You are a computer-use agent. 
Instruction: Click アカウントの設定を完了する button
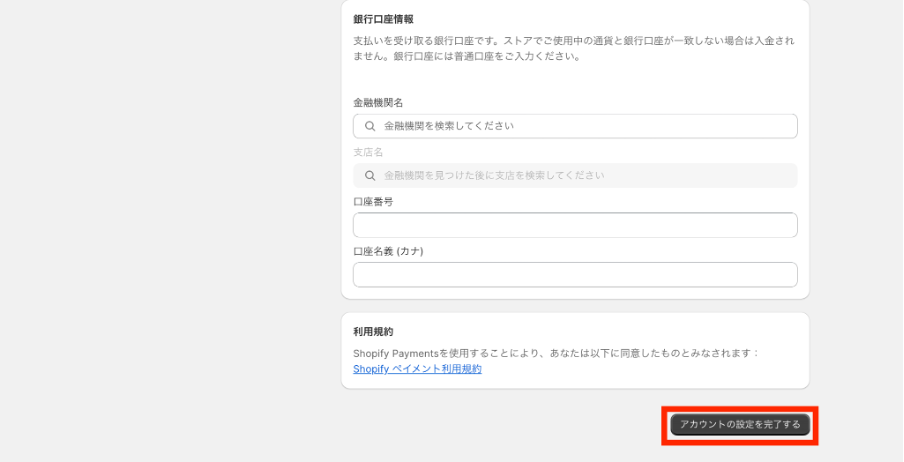(x=740, y=425)
